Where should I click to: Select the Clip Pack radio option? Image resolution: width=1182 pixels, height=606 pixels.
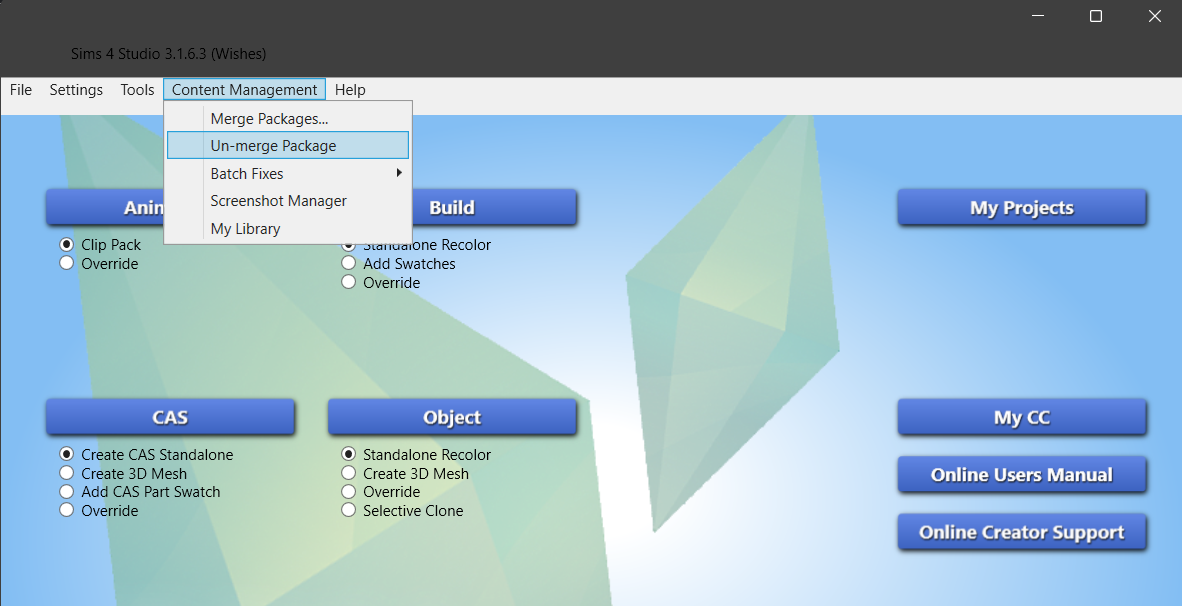point(100,244)
